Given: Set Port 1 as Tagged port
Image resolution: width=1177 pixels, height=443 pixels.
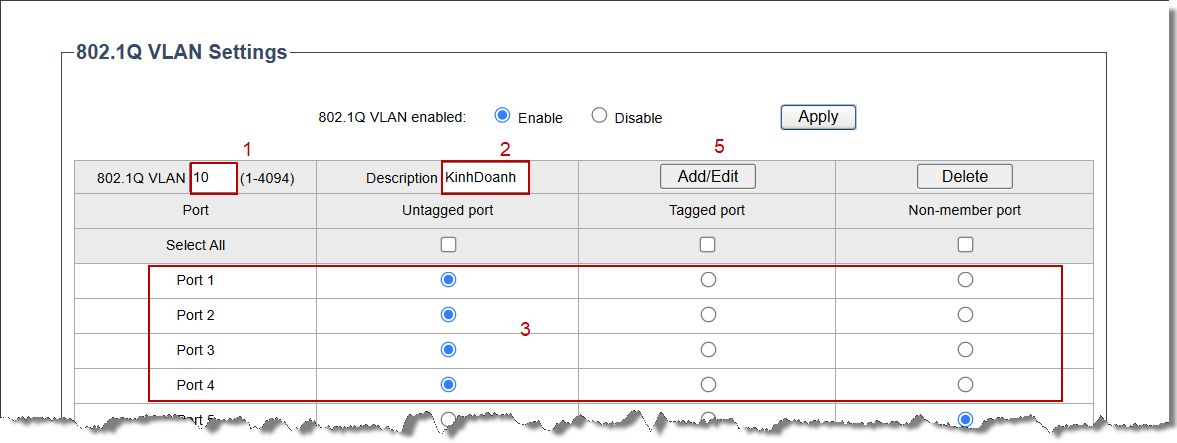Looking at the screenshot, I should 708,280.
